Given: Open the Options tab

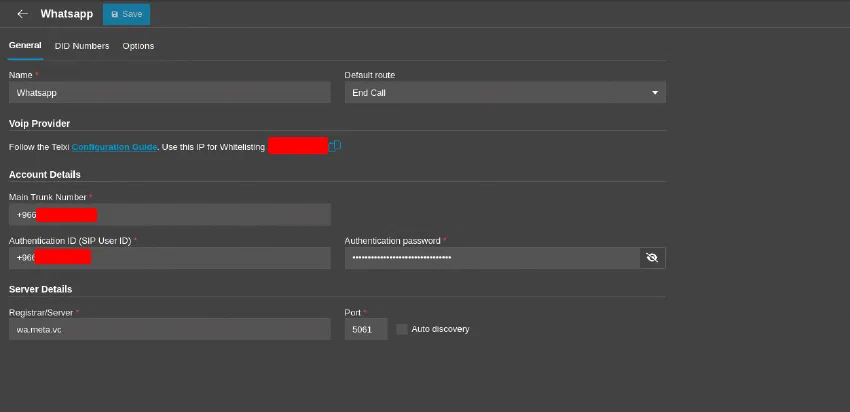Looking at the screenshot, I should click(x=138, y=46).
